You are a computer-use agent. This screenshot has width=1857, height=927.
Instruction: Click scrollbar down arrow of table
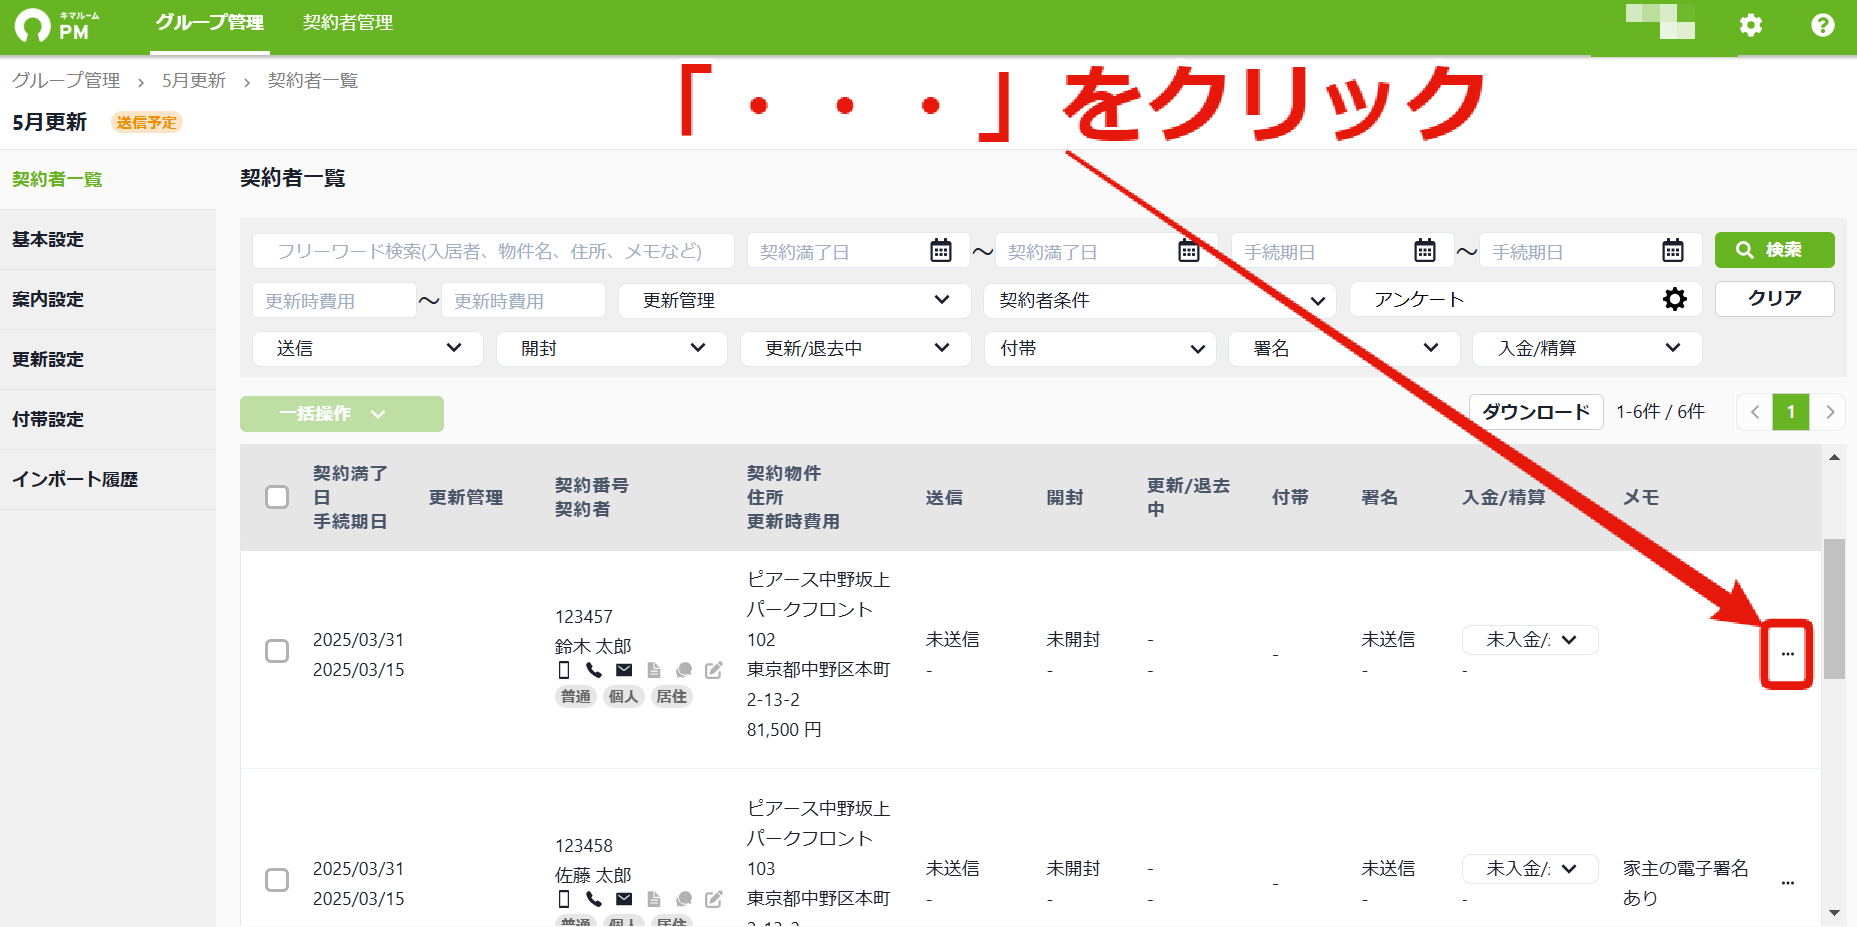coord(1834,913)
